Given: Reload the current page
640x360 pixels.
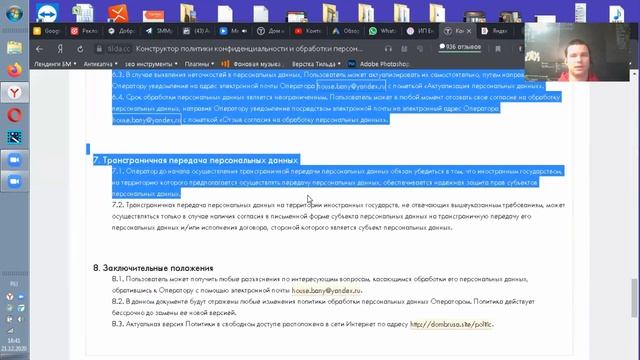Looking at the screenshot, I should pyautogui.click(x=80, y=49).
